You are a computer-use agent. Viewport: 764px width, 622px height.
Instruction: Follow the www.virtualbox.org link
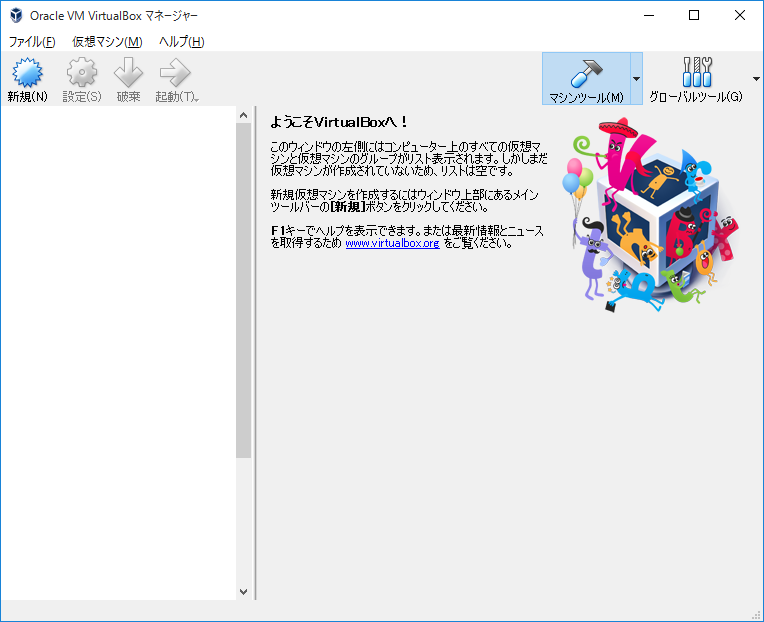[392, 243]
